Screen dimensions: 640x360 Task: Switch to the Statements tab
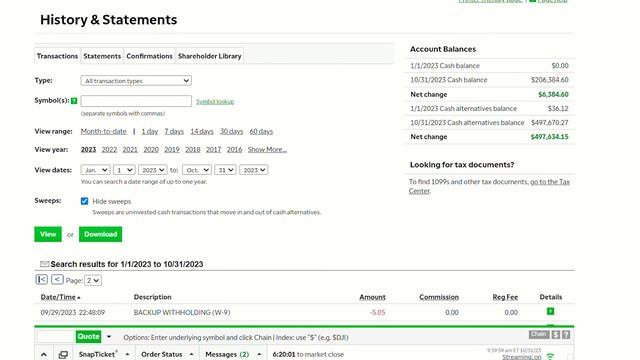[x=102, y=56]
